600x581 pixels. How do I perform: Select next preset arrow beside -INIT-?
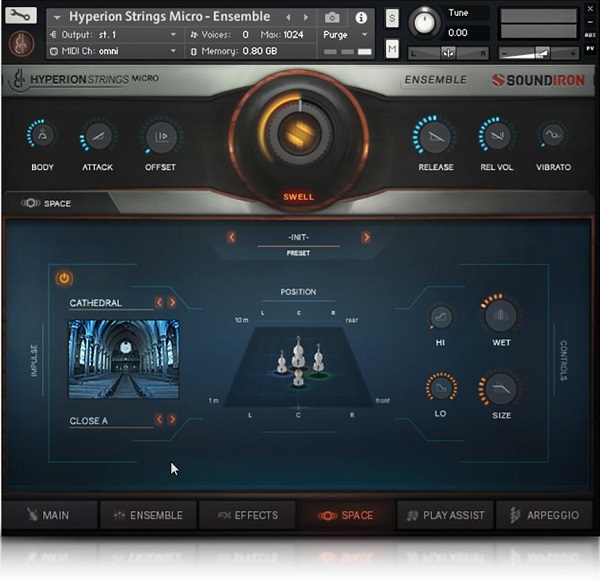coord(366,237)
